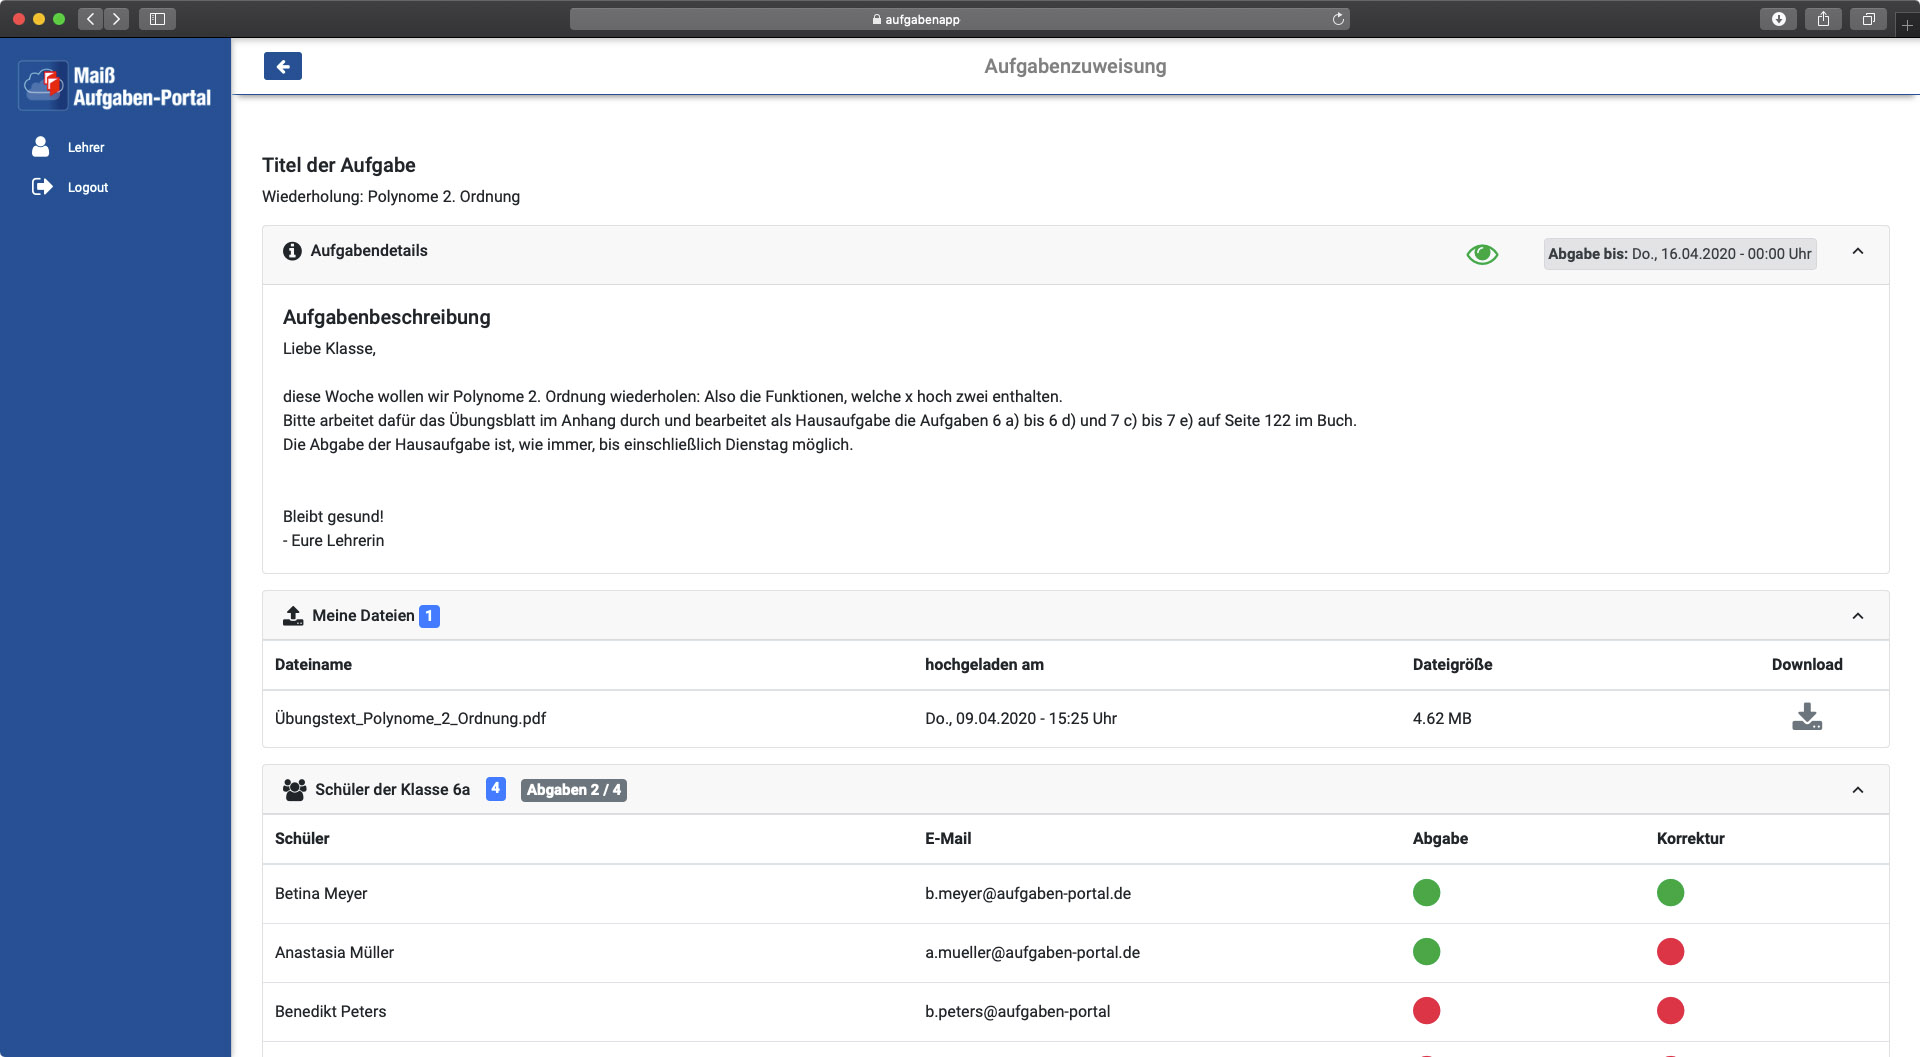Download Übungstext_Polynome_2_Ordnung.pdf via download icon
Image resolution: width=1920 pixels, height=1057 pixels.
(1807, 717)
